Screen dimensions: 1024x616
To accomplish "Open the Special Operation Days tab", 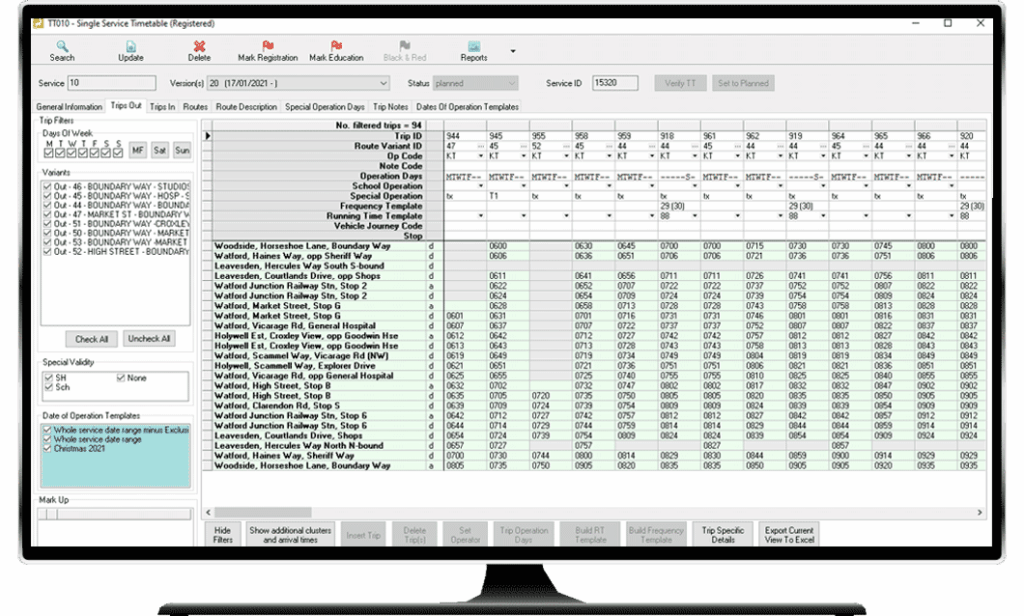I will tap(324, 106).
